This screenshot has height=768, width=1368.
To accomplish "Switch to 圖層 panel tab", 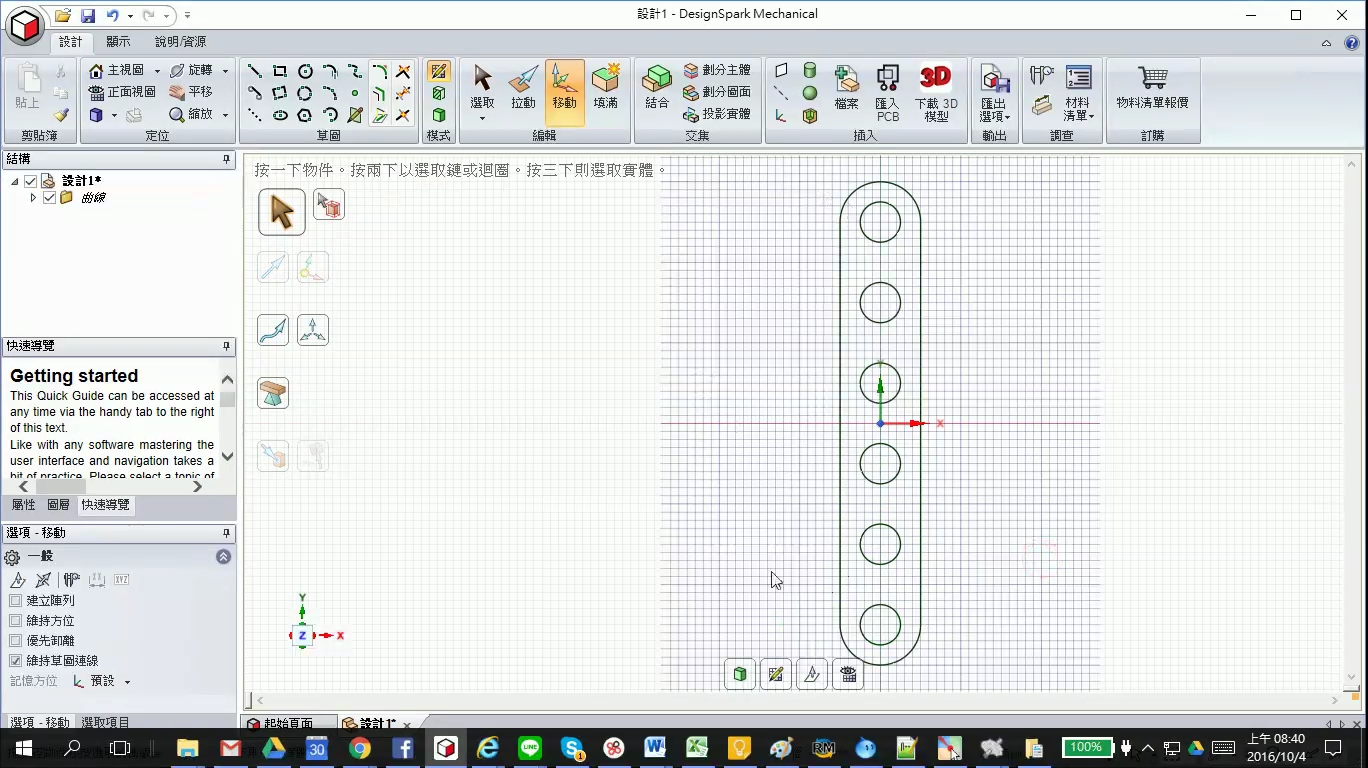I will 59,505.
